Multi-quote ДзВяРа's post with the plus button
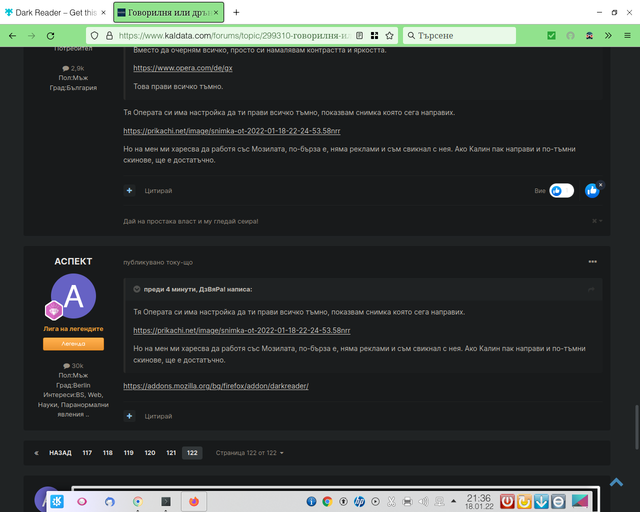Image resolution: width=640 pixels, height=512 pixels. coord(129,190)
